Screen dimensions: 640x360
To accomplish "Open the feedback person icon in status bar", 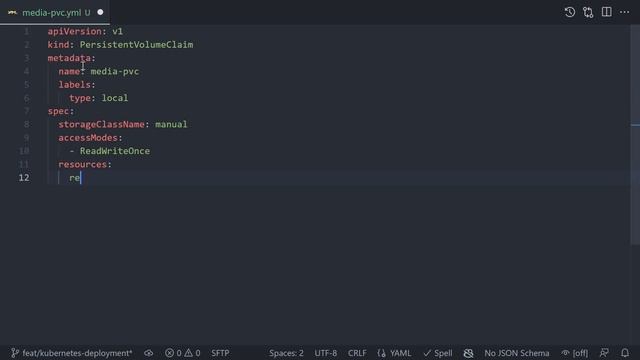I will [x=604, y=353].
